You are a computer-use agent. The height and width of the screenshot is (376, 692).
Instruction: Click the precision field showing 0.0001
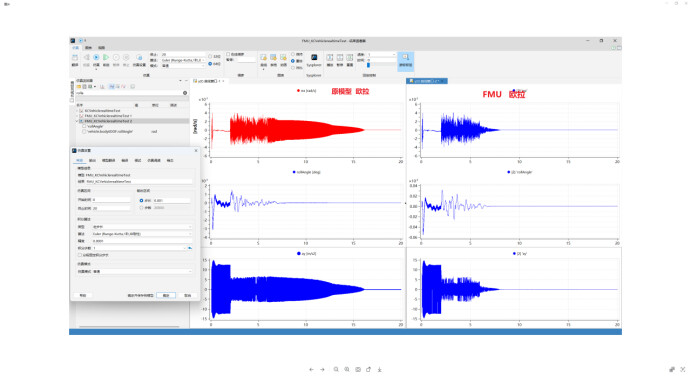click(142, 241)
